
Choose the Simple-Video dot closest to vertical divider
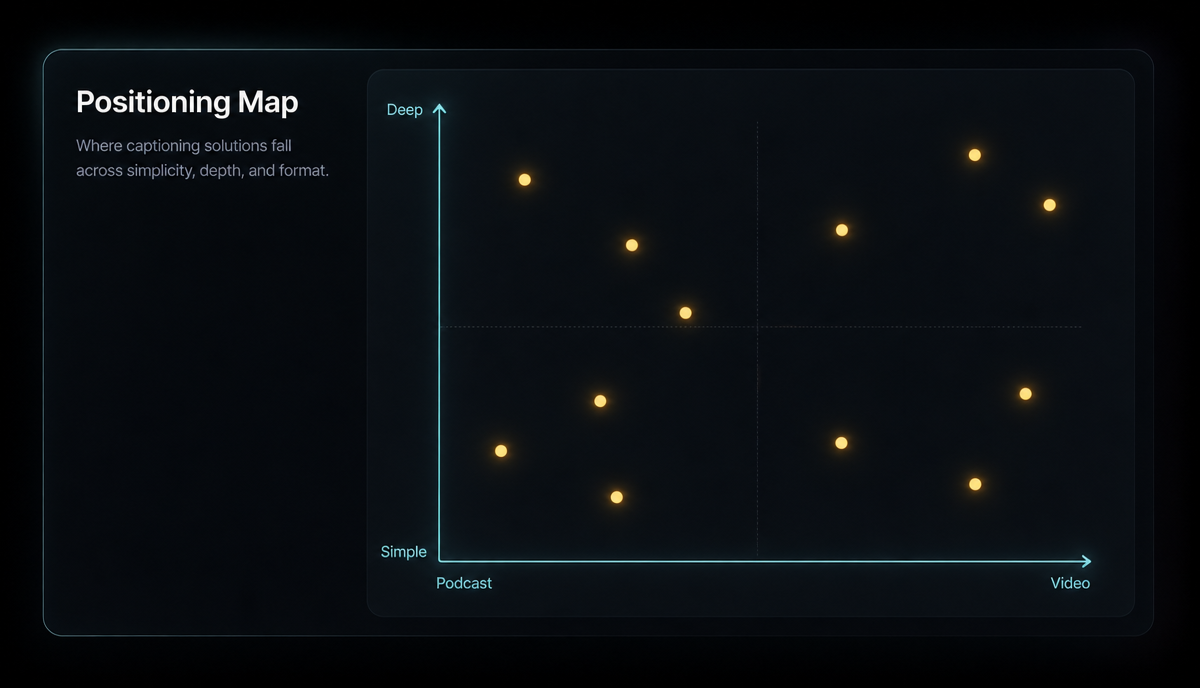point(841,443)
